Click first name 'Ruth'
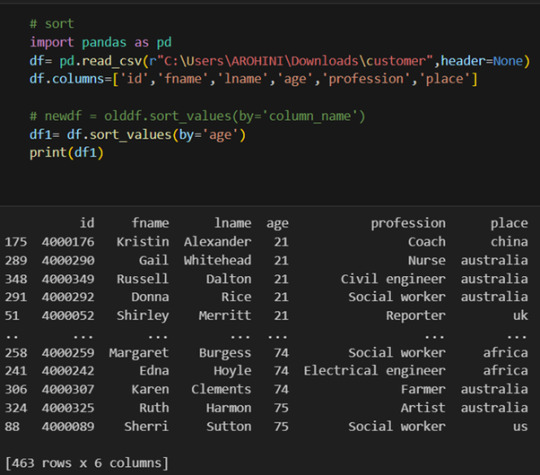 154,408
